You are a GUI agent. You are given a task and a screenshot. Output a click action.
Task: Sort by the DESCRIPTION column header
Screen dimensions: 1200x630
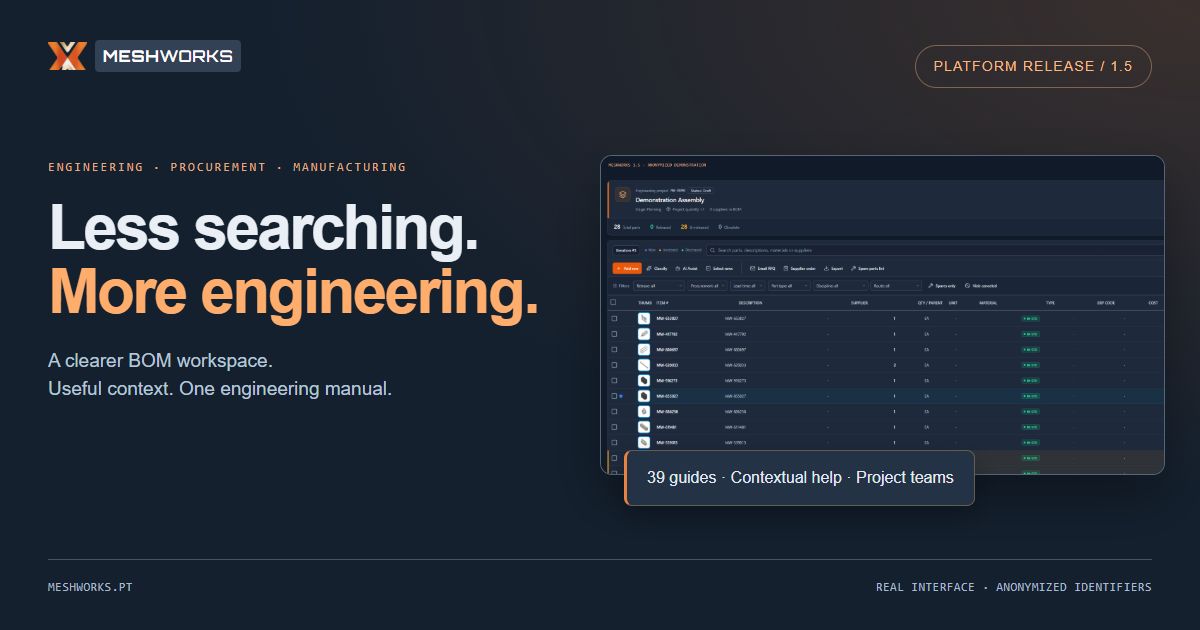[x=750, y=302]
